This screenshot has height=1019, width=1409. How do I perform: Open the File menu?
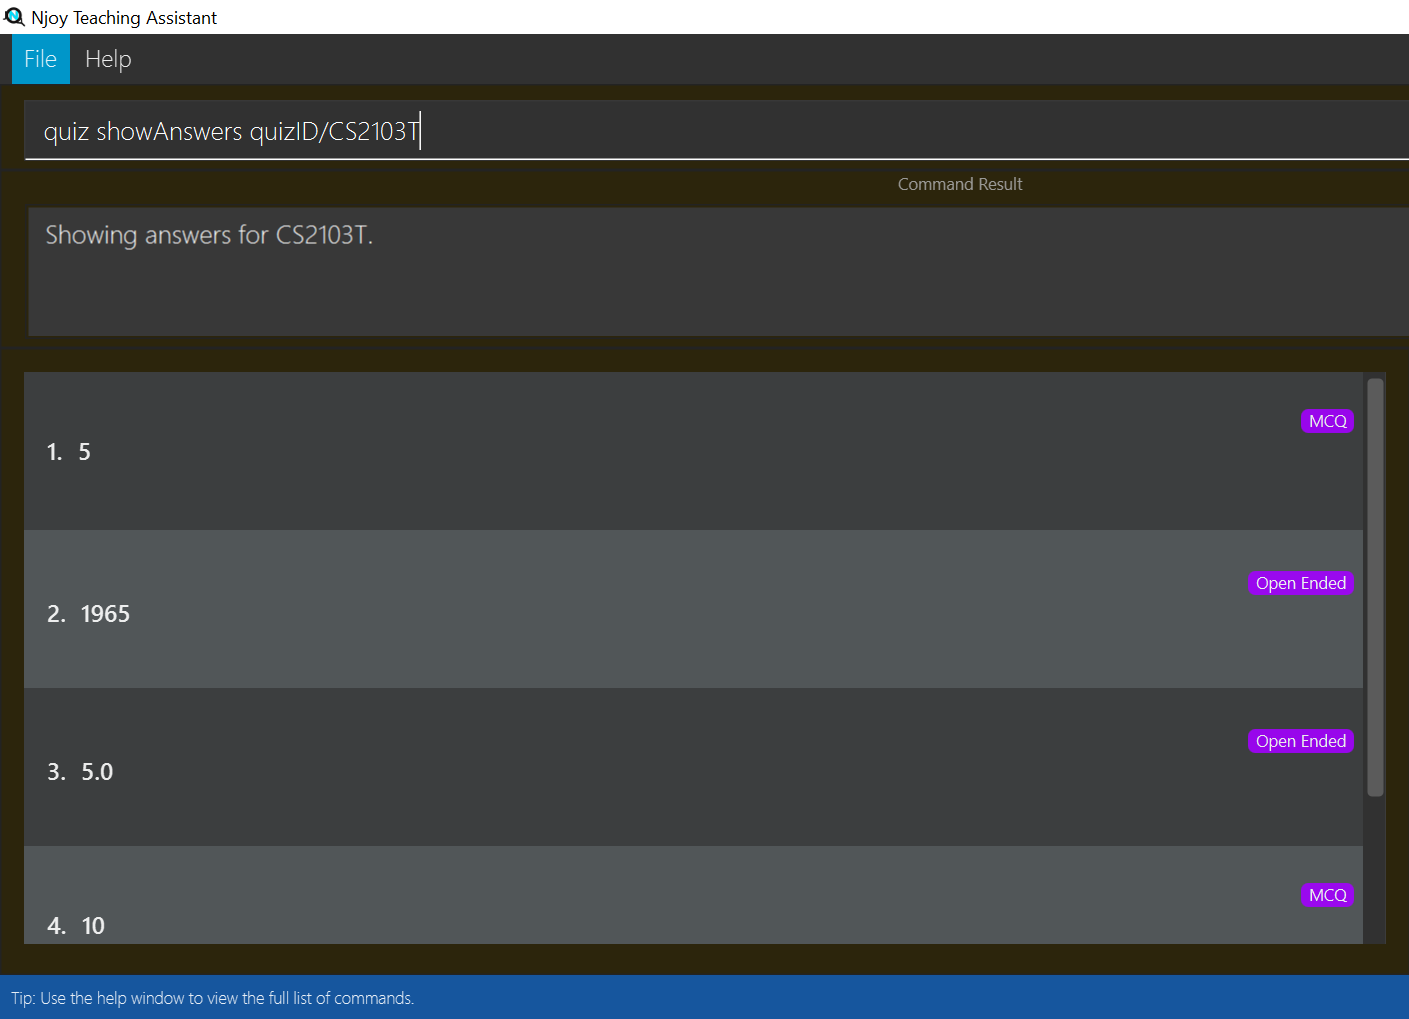coord(40,59)
